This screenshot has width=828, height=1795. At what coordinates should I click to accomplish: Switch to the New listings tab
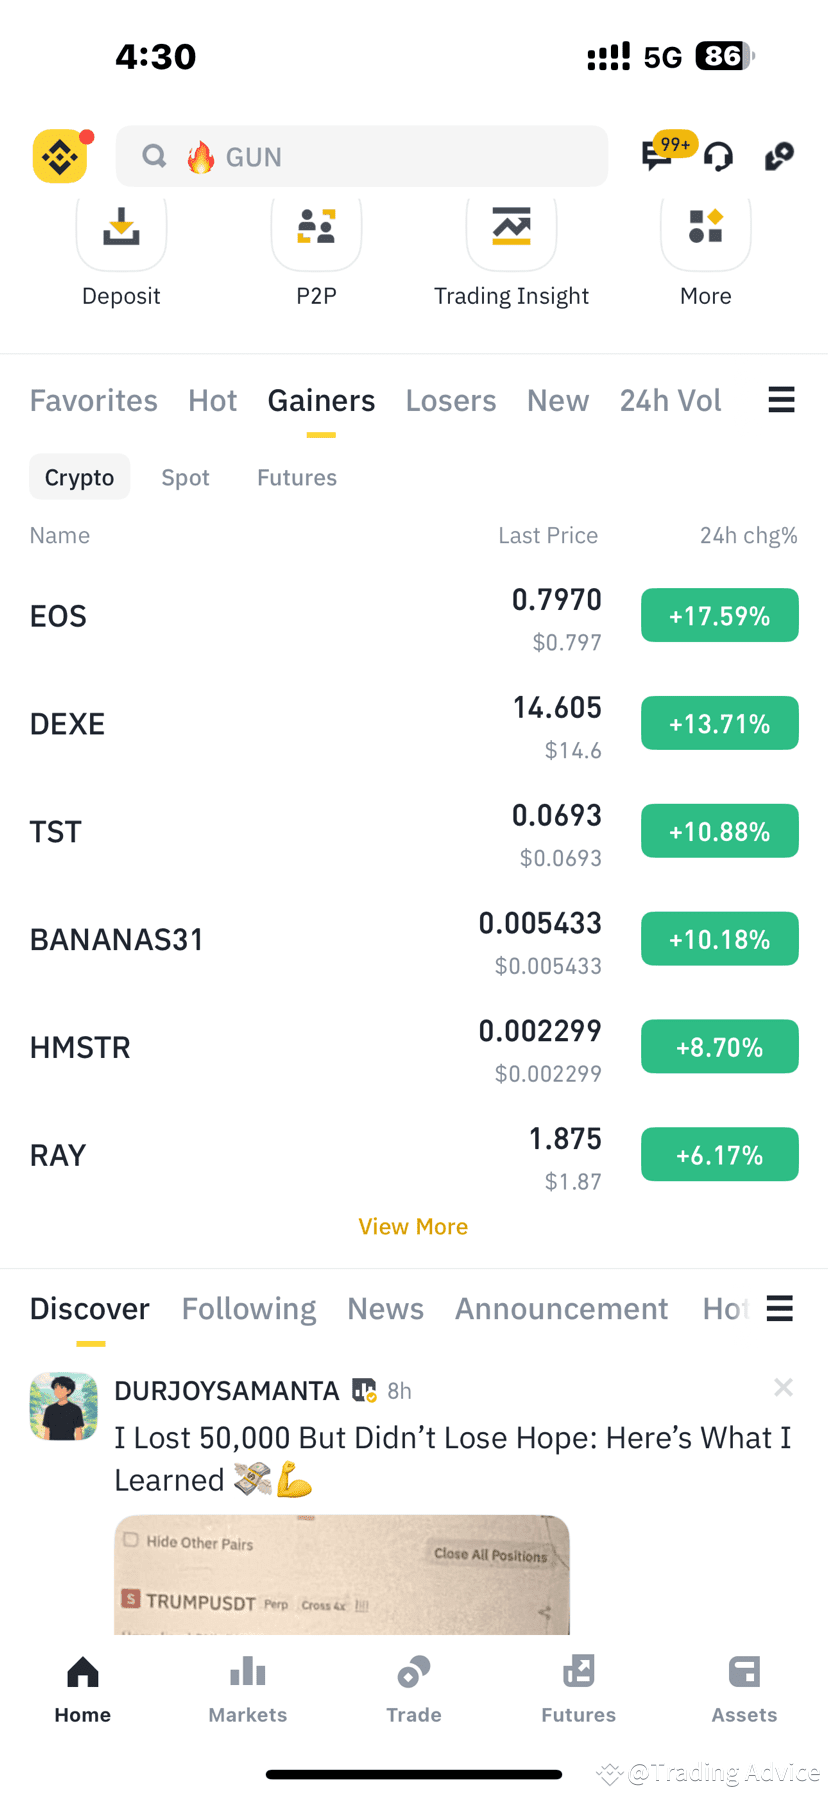[557, 400]
